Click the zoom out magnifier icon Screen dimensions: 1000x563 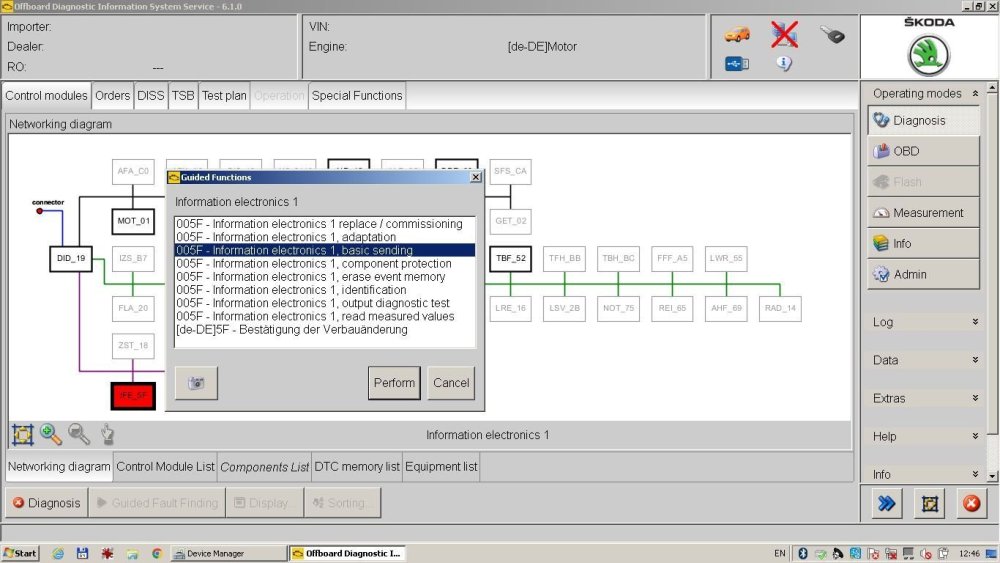78,434
